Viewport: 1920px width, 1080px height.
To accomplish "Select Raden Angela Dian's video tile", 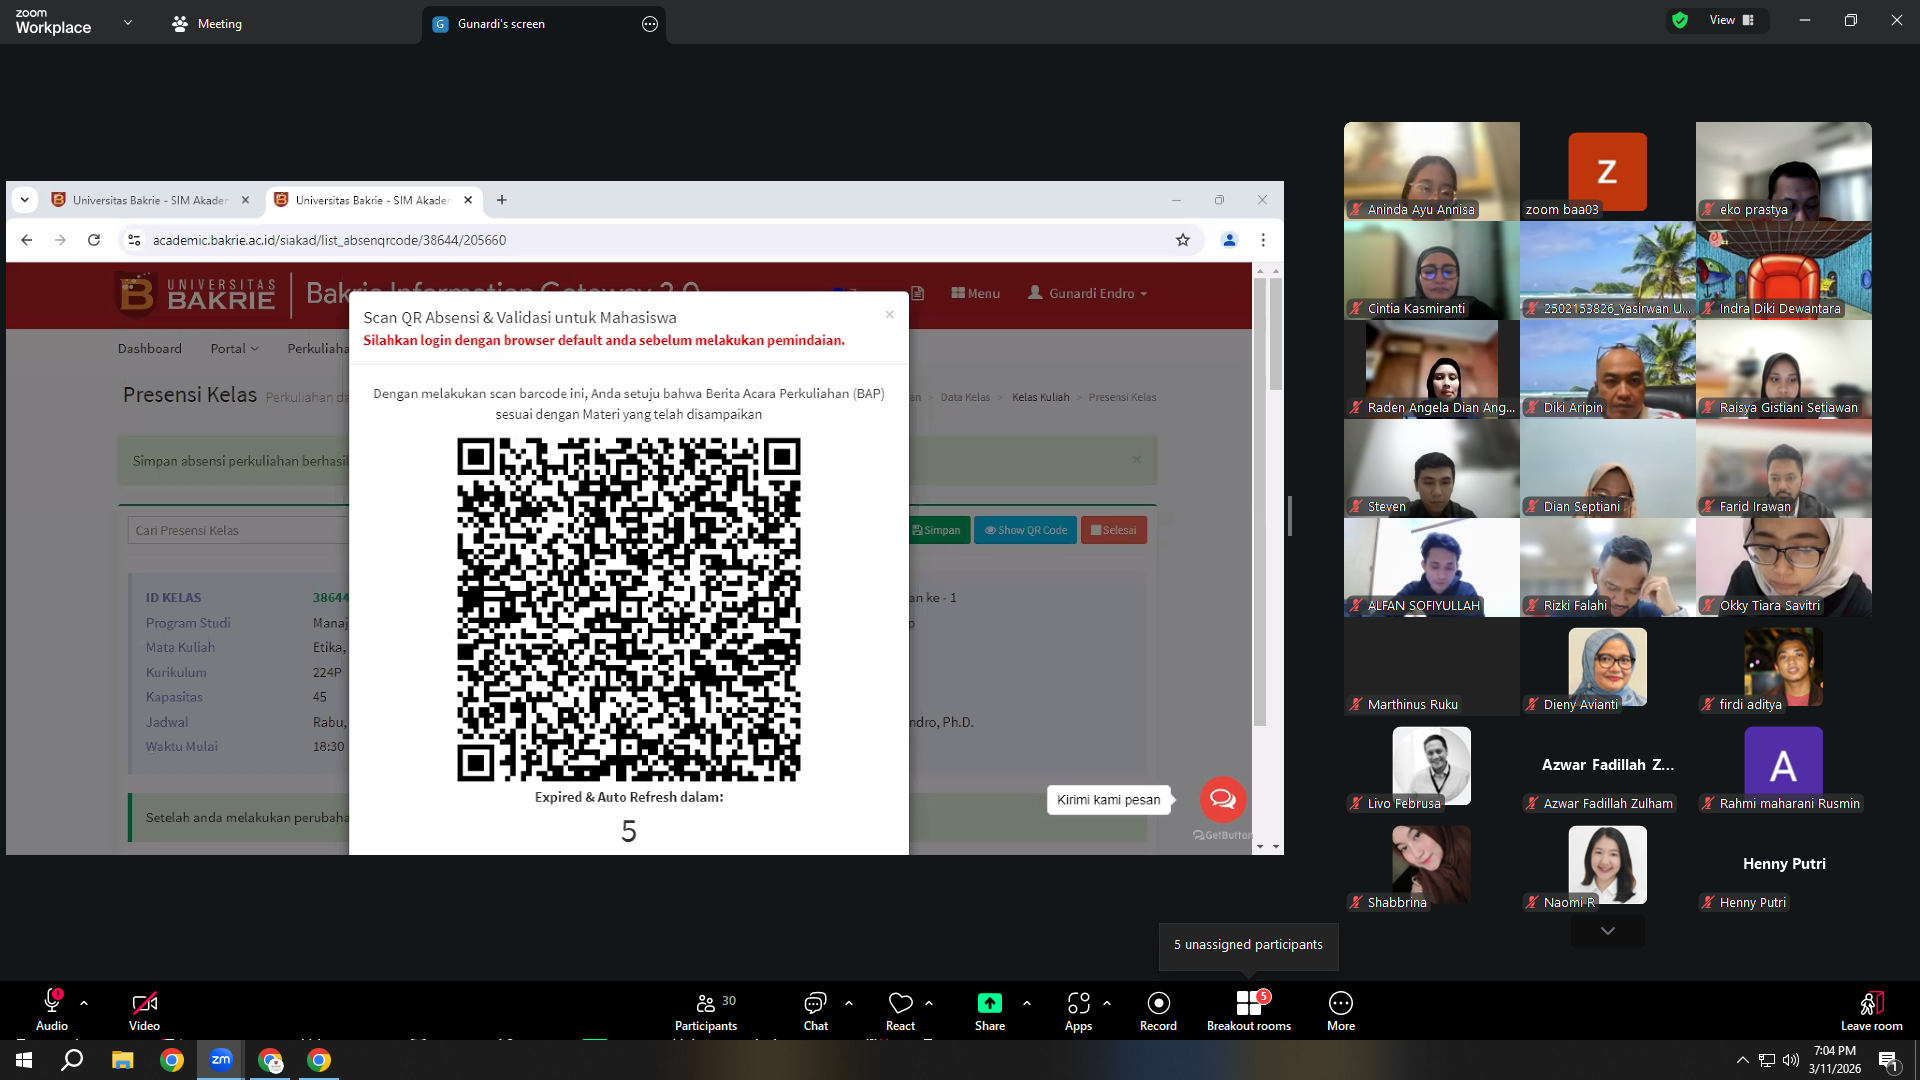I will (1432, 369).
